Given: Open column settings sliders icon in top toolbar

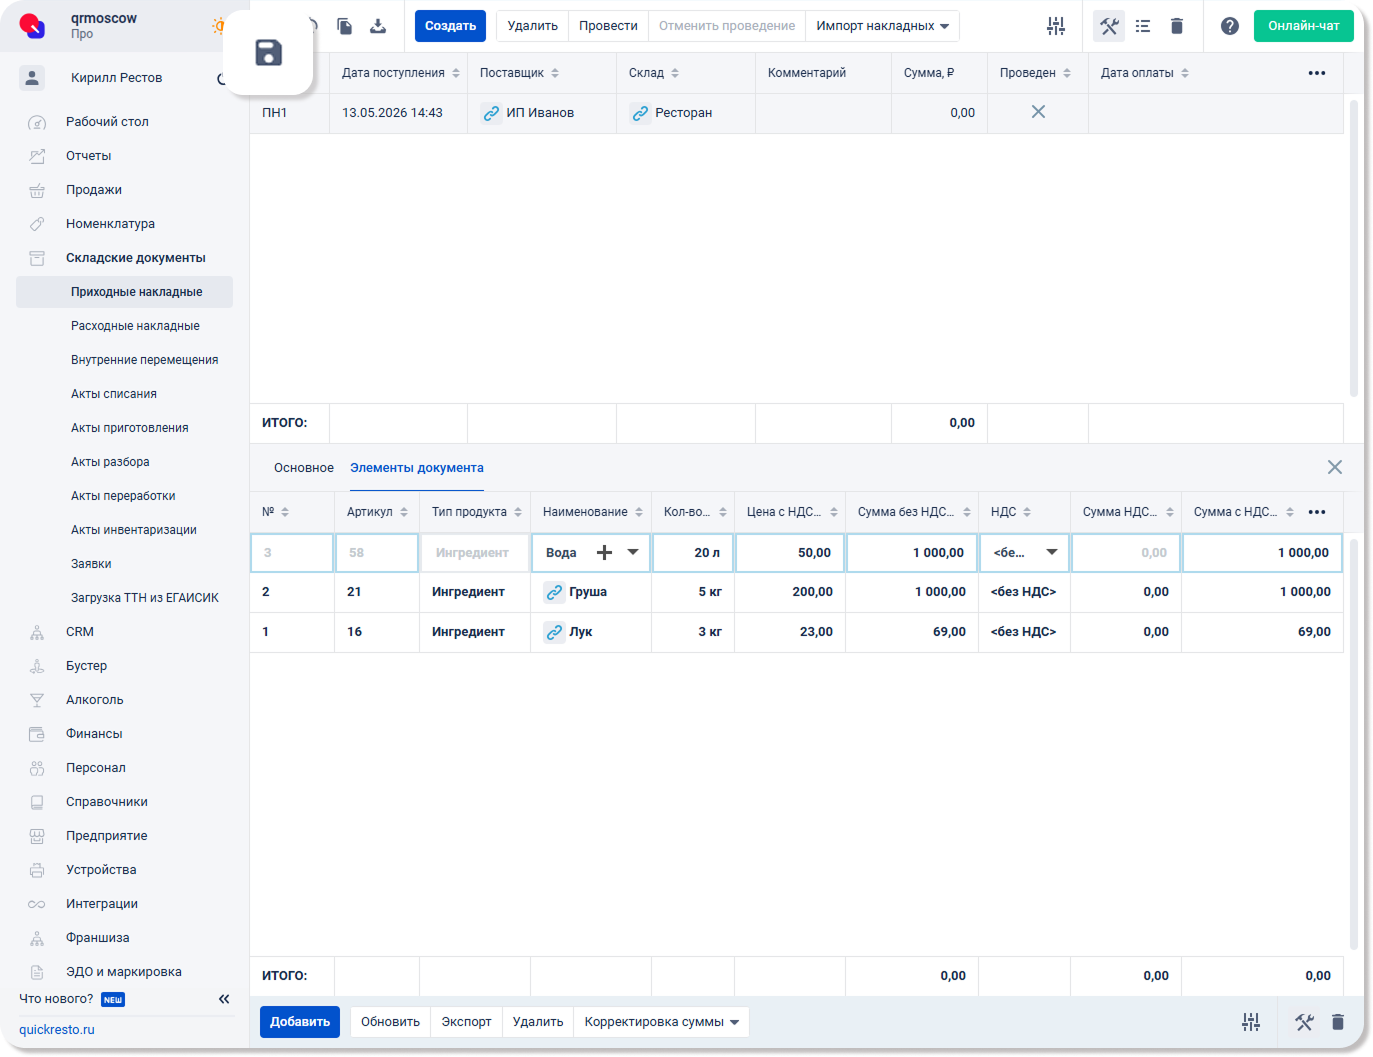Looking at the screenshot, I should click(1056, 26).
